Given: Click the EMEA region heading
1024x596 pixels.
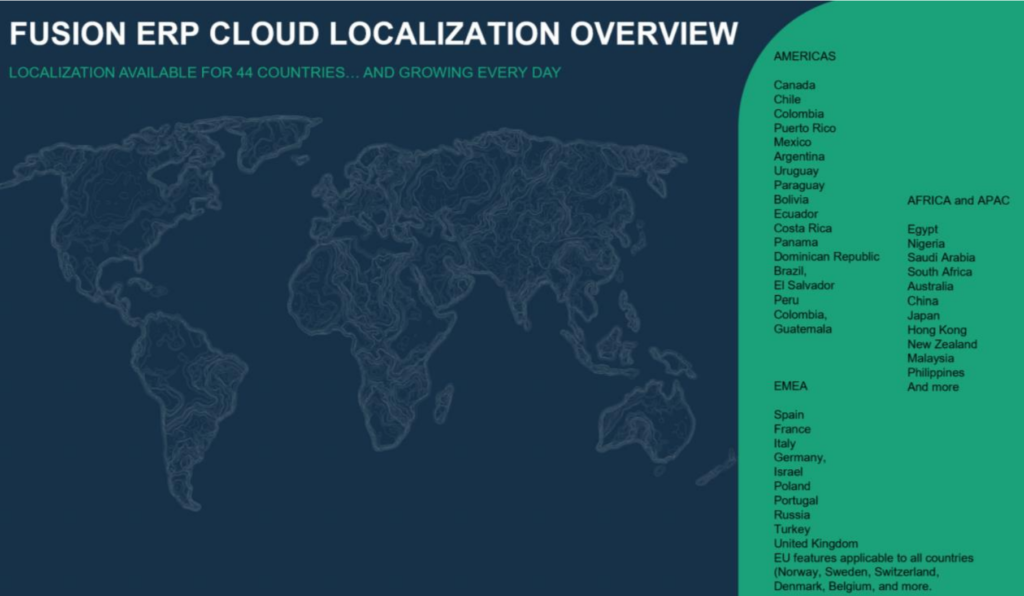Looking at the screenshot, I should tap(790, 385).
